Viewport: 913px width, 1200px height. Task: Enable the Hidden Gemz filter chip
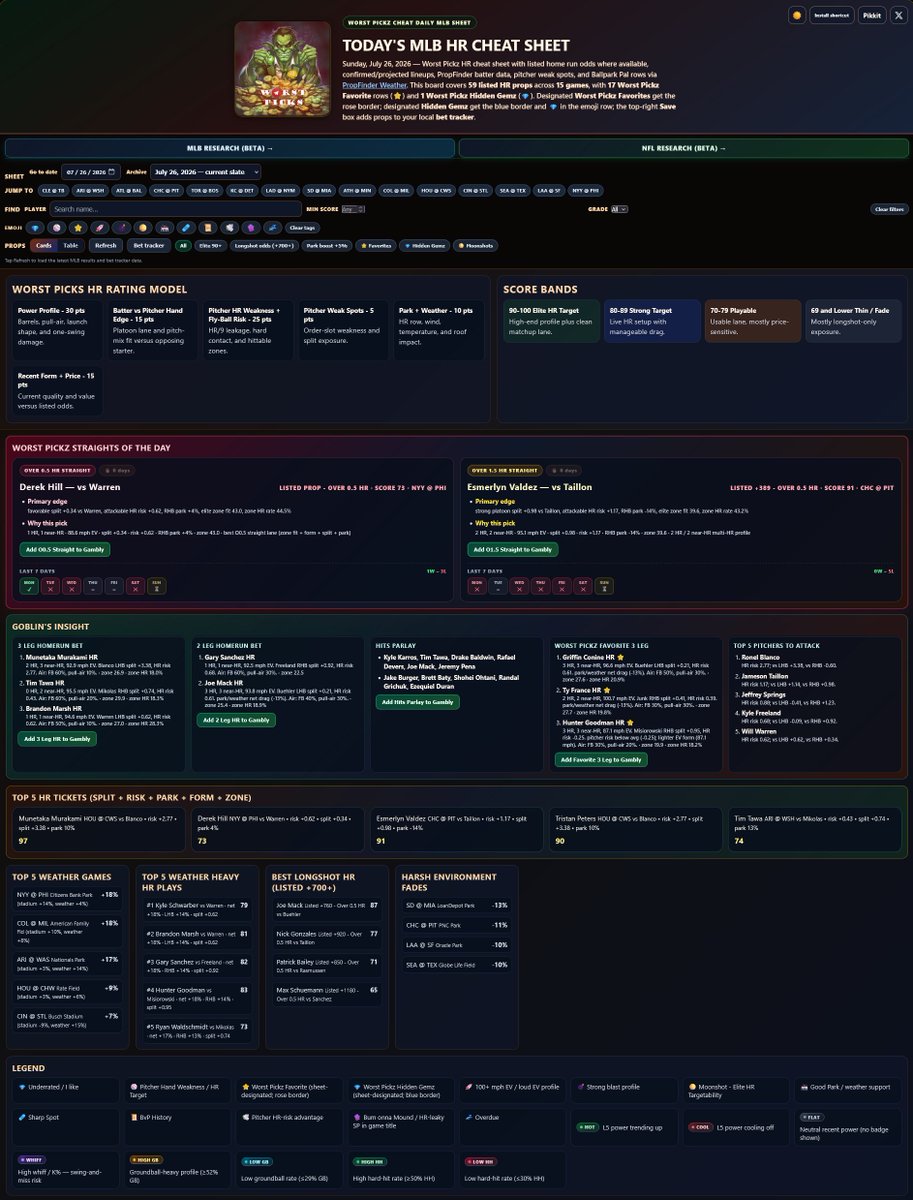(425, 245)
